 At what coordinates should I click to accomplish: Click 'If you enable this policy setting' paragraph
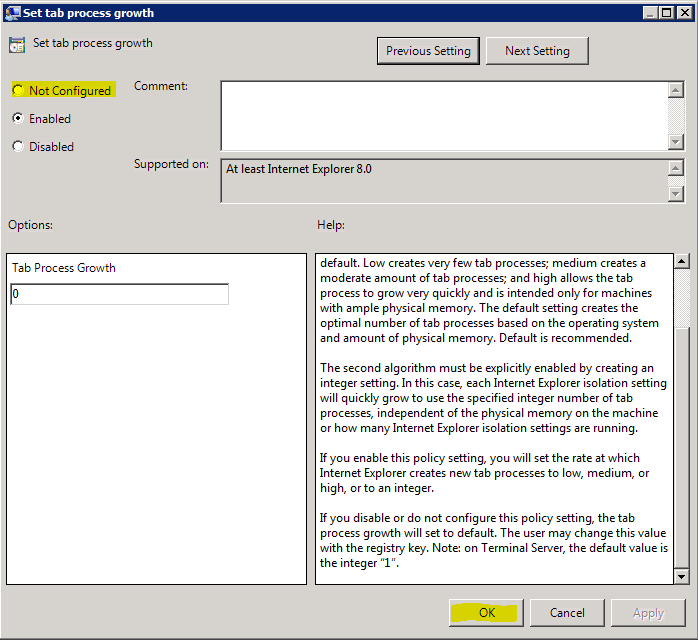point(484,473)
